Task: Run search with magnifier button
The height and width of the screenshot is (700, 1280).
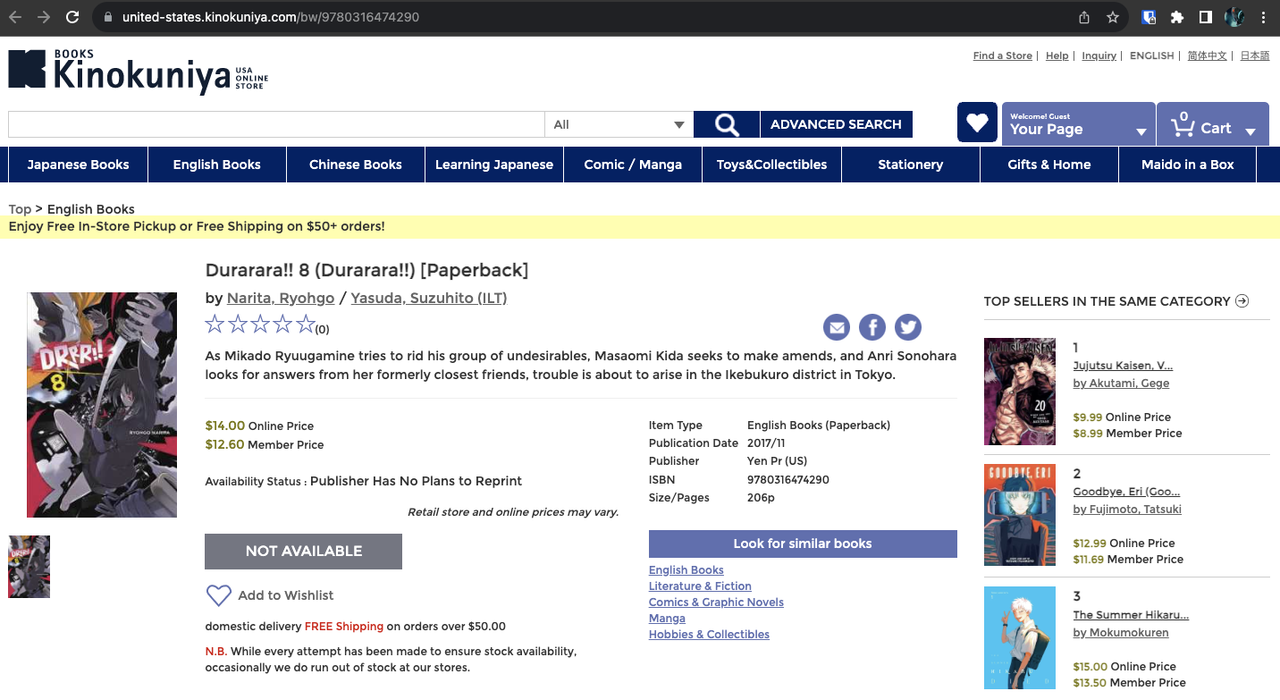Action: [x=727, y=125]
